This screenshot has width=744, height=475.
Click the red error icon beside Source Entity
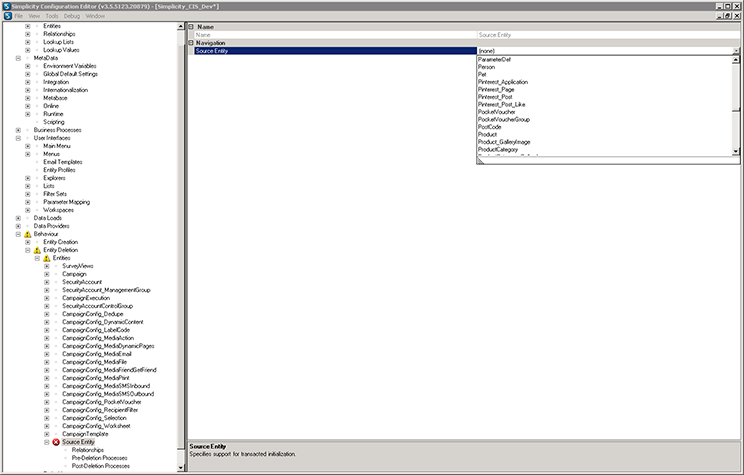(56, 441)
